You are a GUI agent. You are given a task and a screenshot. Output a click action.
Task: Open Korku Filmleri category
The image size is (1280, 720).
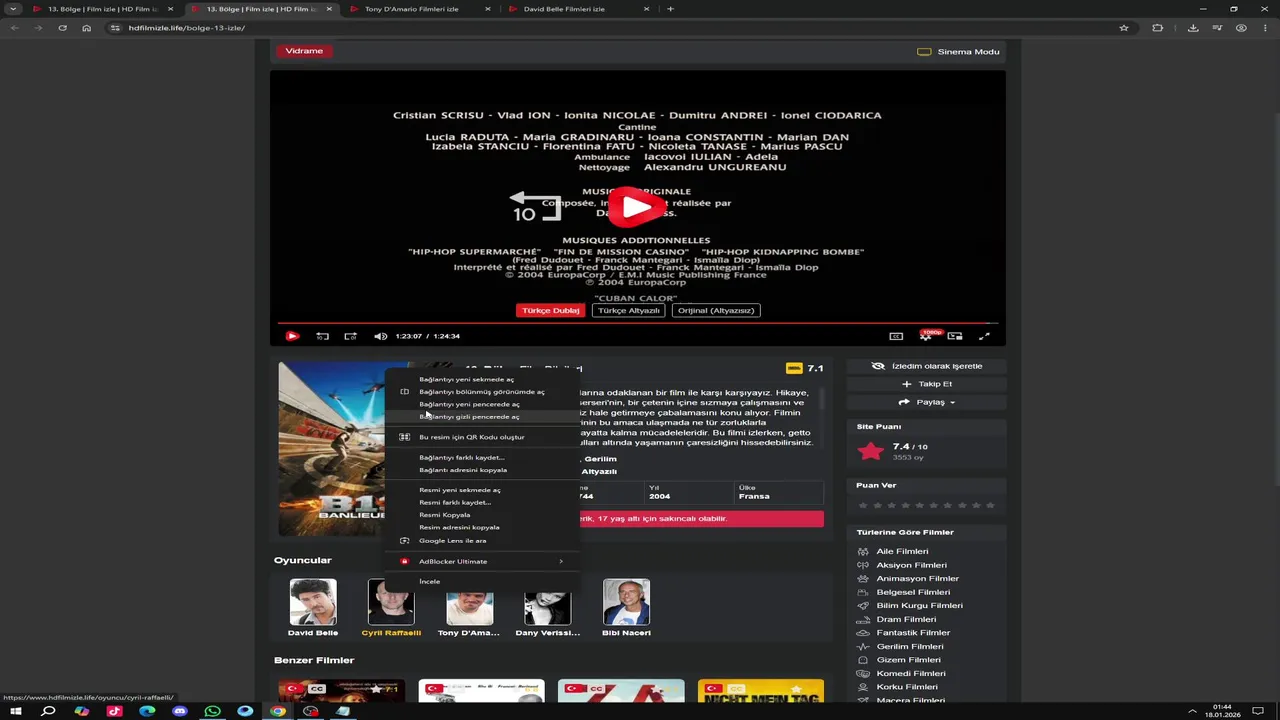pyautogui.click(x=907, y=687)
